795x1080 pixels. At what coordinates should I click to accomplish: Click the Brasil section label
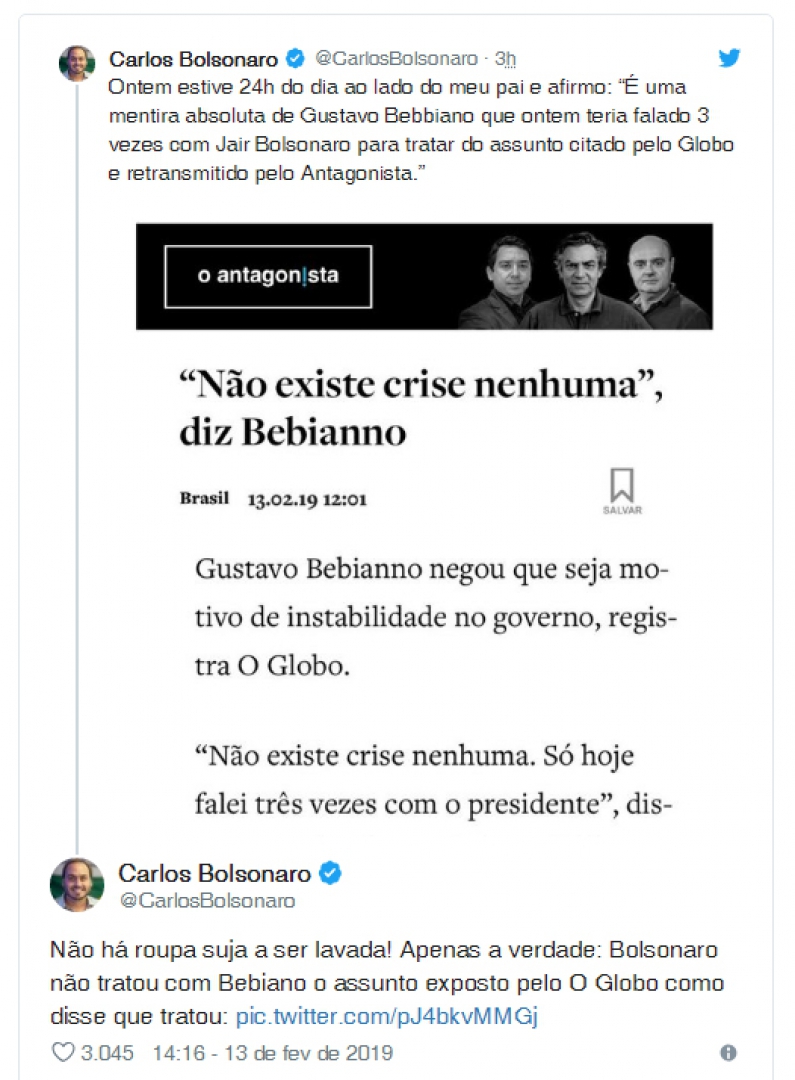pos(204,498)
